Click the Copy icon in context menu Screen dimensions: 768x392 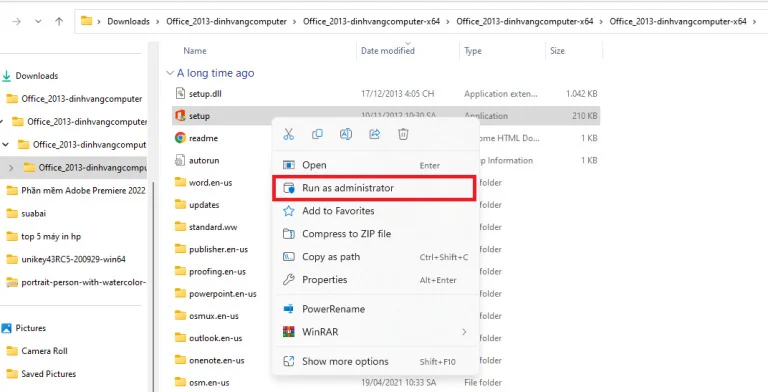point(317,134)
